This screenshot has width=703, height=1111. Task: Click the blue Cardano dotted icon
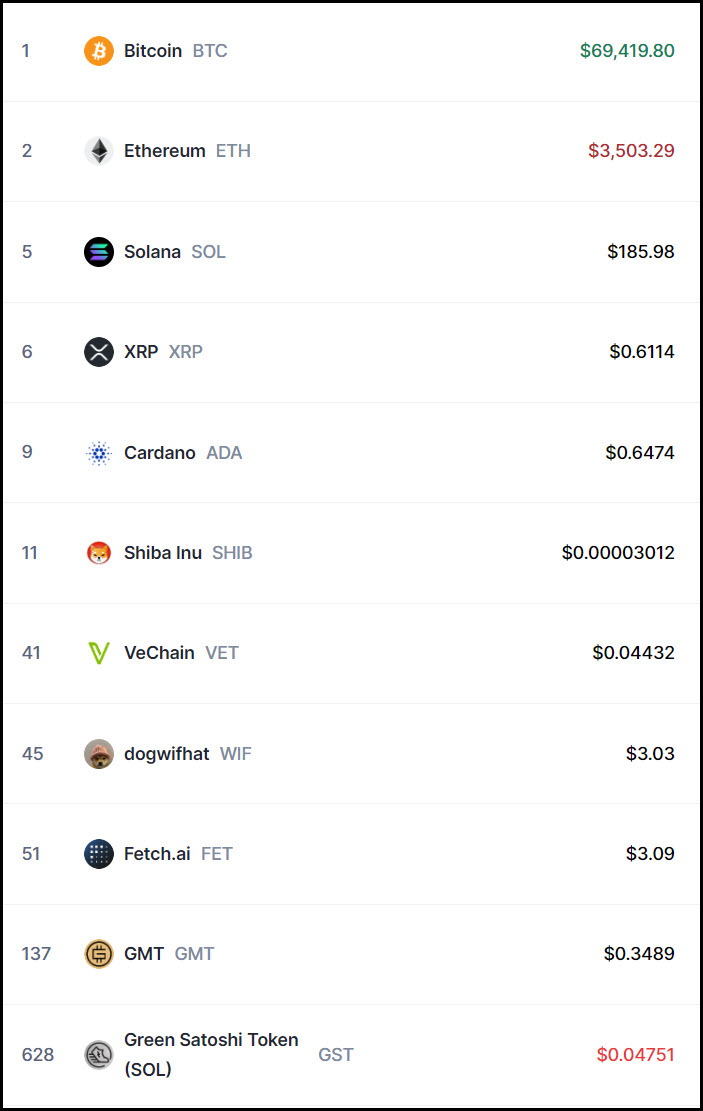pyautogui.click(x=99, y=452)
